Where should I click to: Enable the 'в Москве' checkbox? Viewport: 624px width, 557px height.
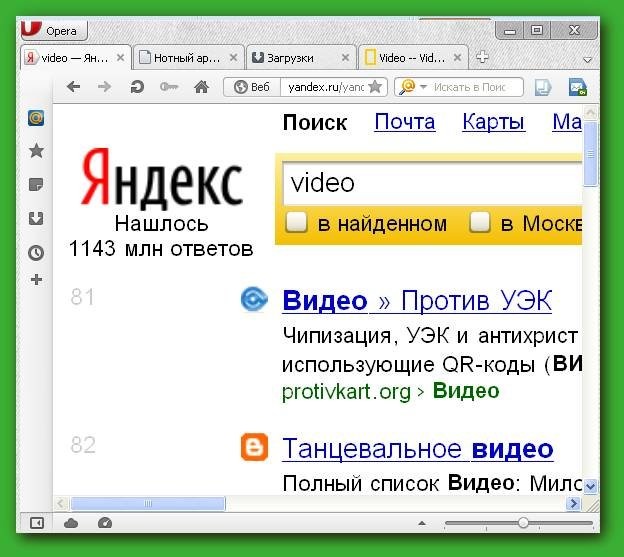coord(479,222)
